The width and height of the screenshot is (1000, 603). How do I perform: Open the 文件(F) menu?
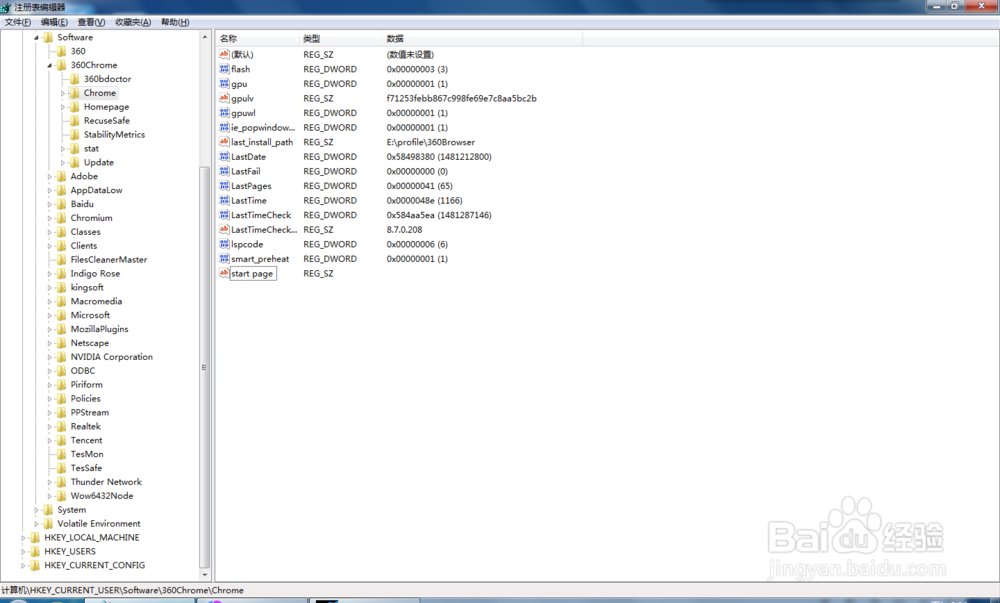point(18,22)
